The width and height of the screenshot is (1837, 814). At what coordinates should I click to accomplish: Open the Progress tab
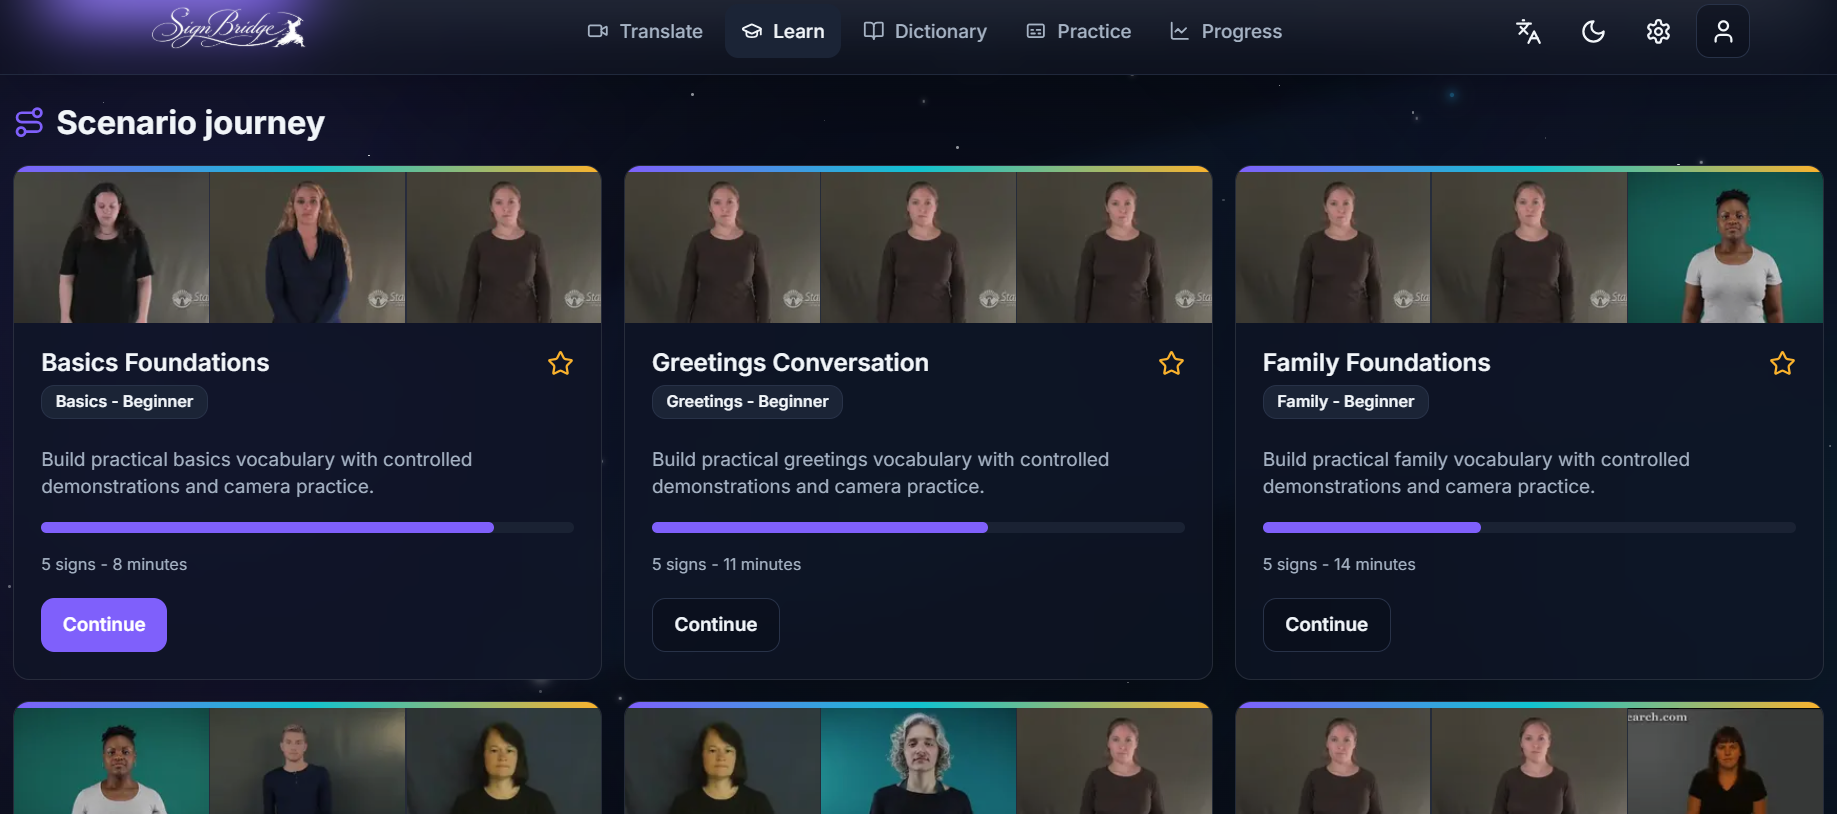tap(1226, 31)
